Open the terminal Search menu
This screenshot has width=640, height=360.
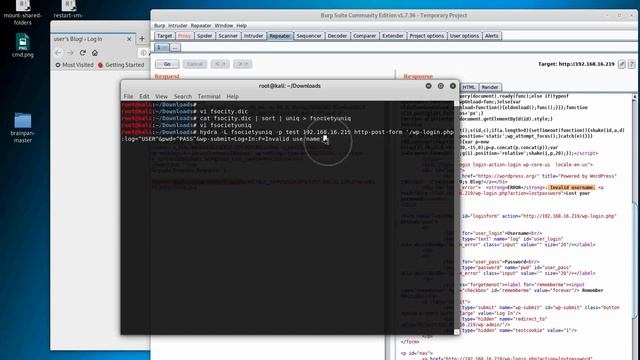pos(182,96)
